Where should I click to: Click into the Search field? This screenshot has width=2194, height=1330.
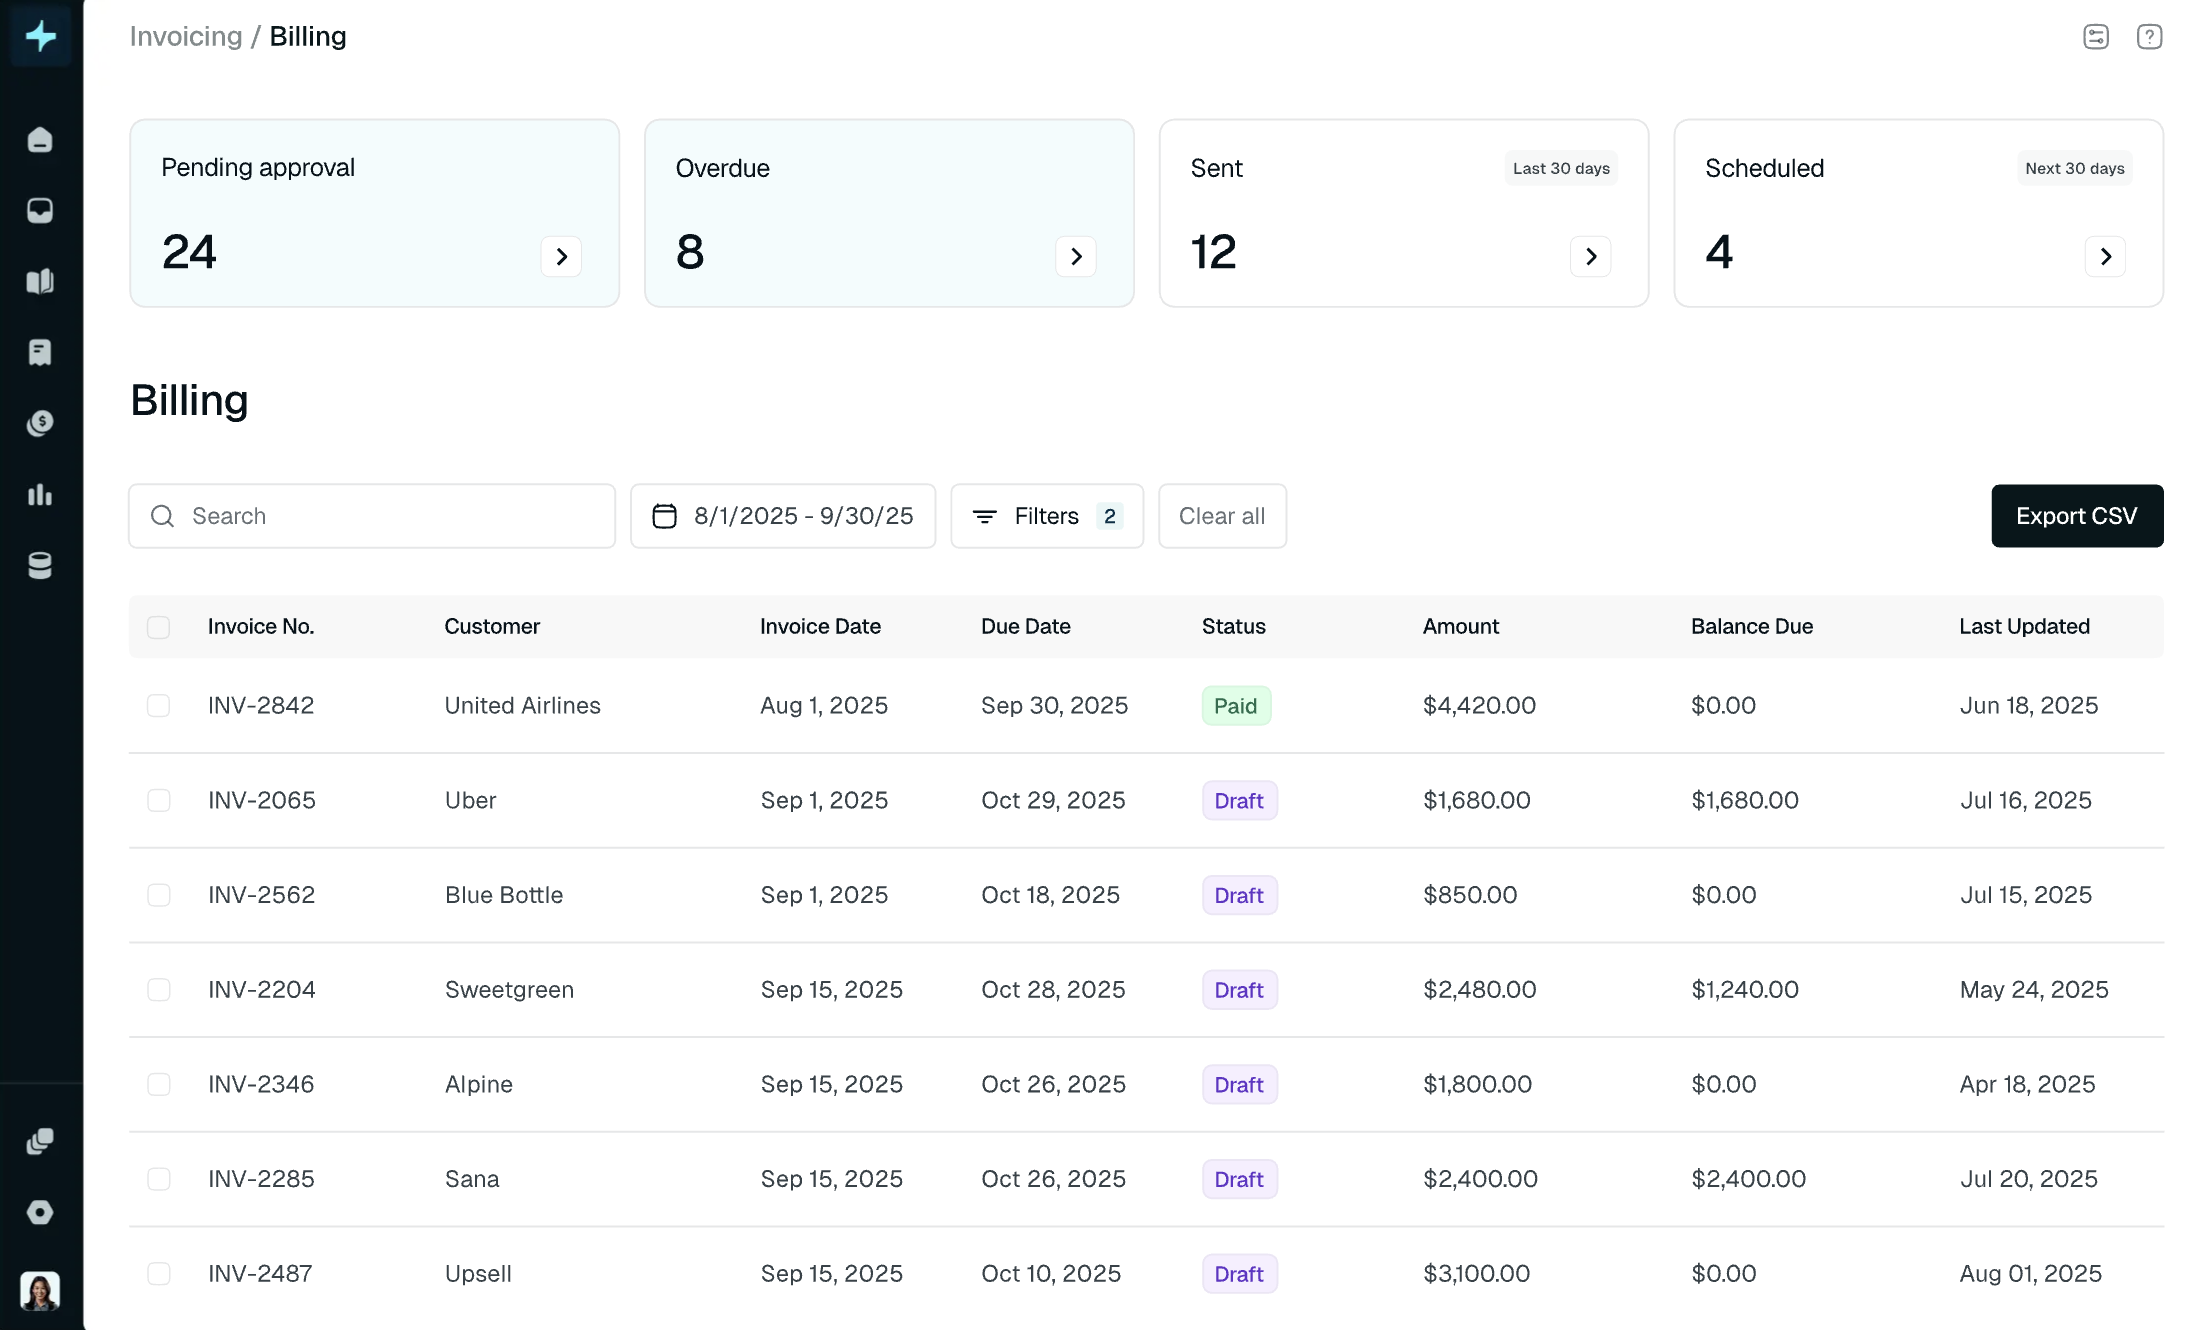coord(372,516)
